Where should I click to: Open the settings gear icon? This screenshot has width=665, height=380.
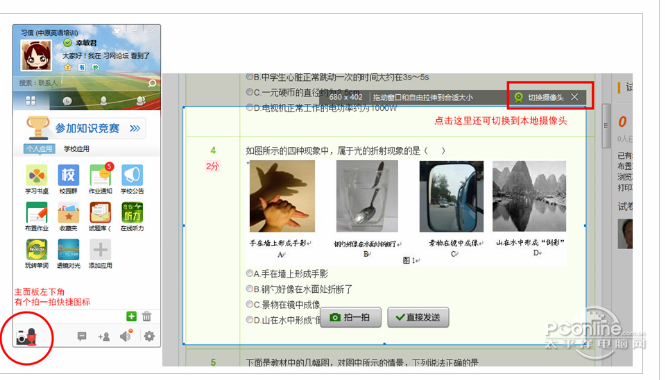[x=149, y=336]
